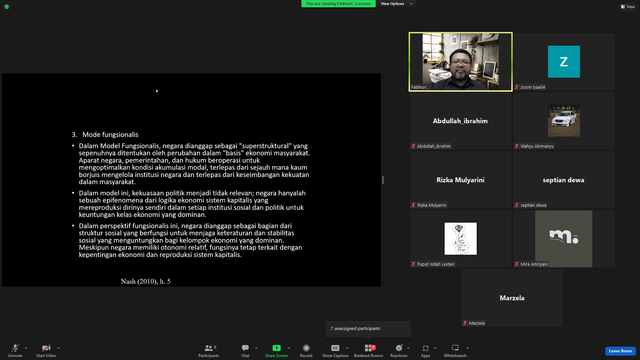Click the muted mic icon on Marzela's tile
Viewport: 640px width, 360px height.
[x=465, y=323]
